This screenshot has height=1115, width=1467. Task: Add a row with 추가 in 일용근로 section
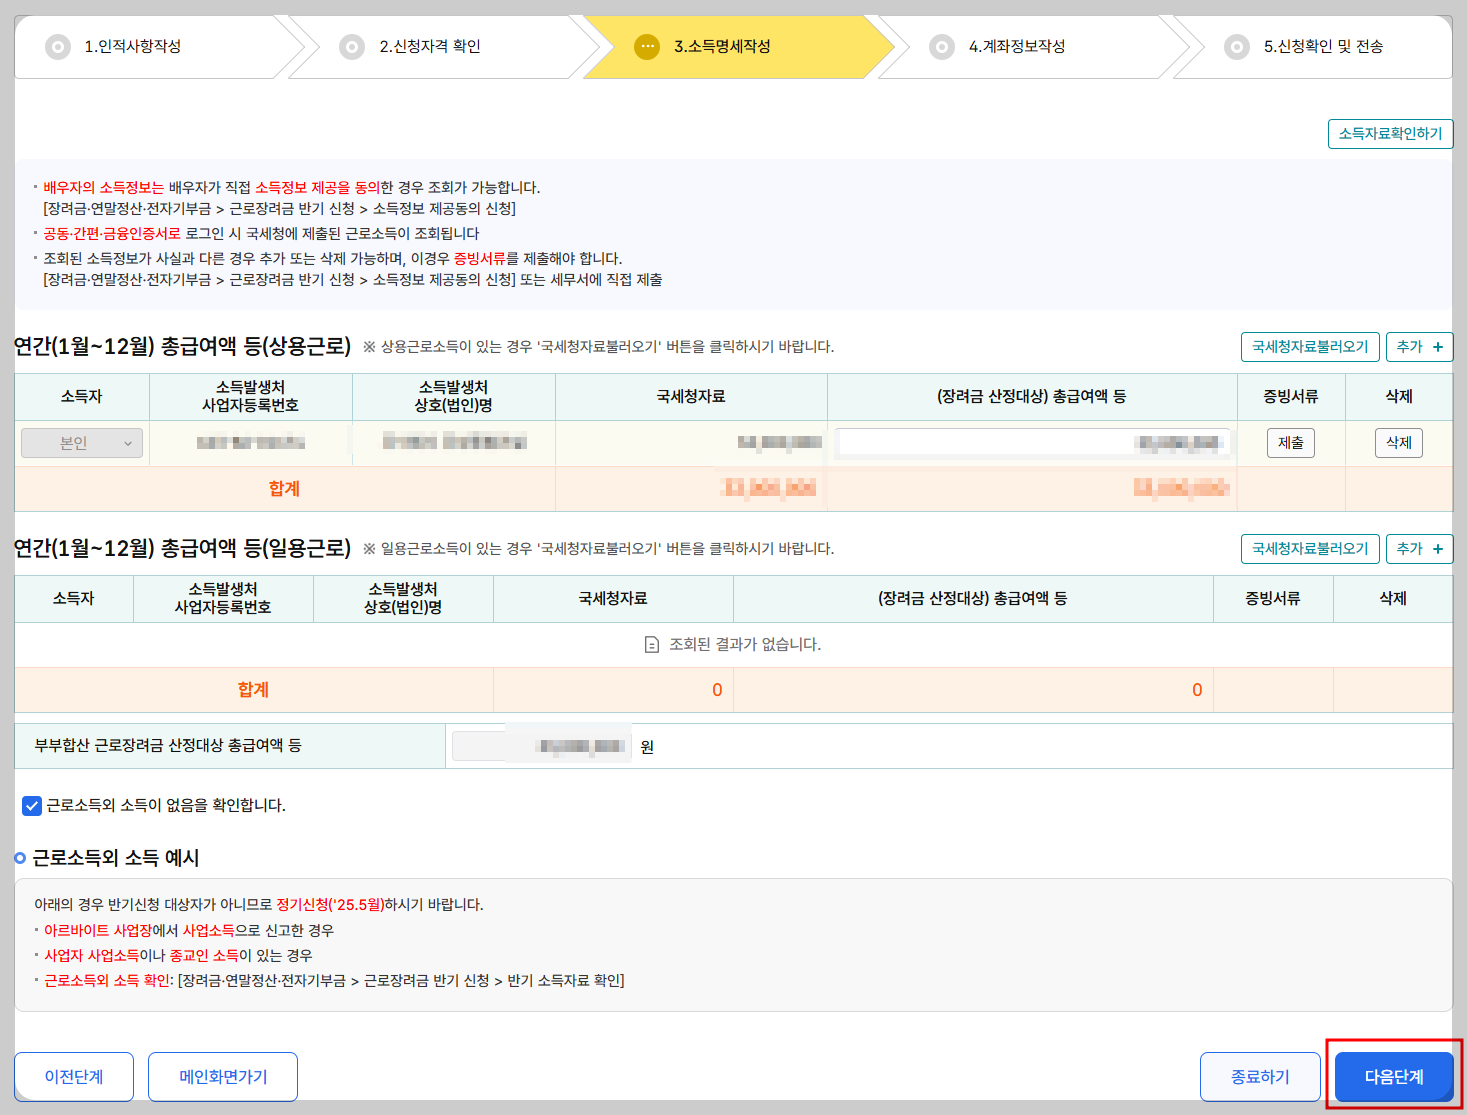pos(1419,548)
